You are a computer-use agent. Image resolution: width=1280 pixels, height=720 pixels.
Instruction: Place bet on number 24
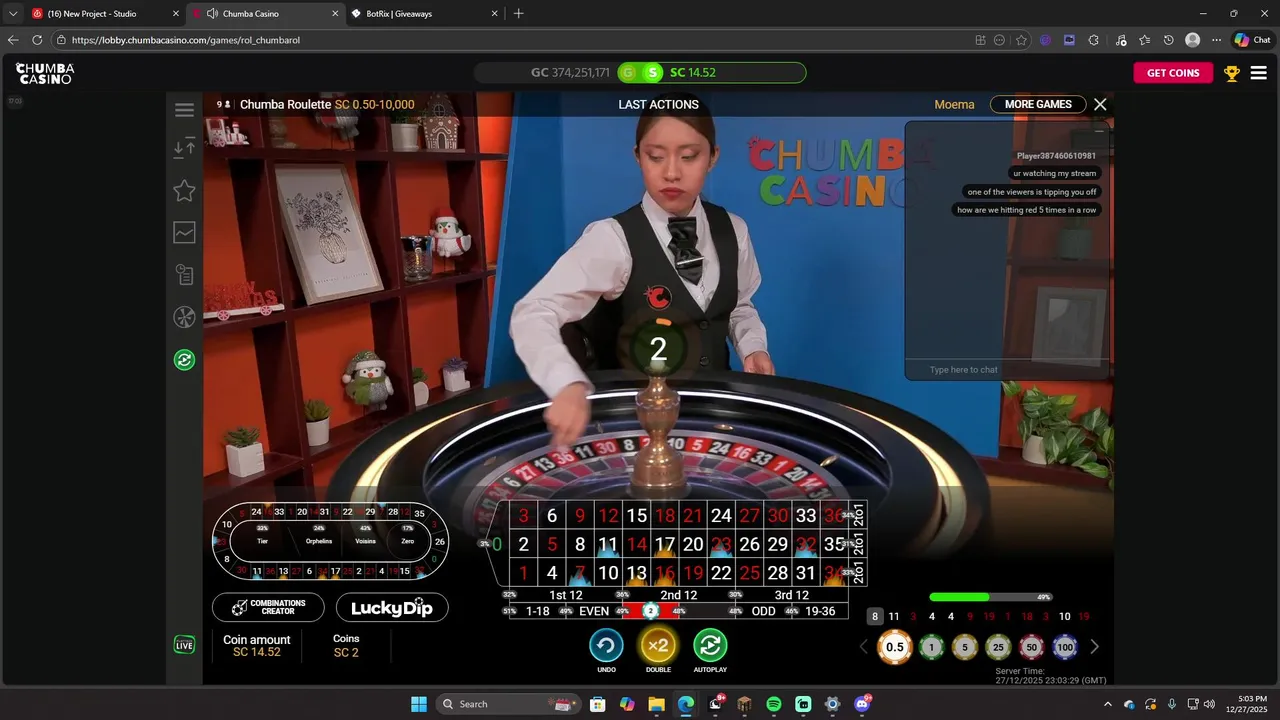pos(721,516)
